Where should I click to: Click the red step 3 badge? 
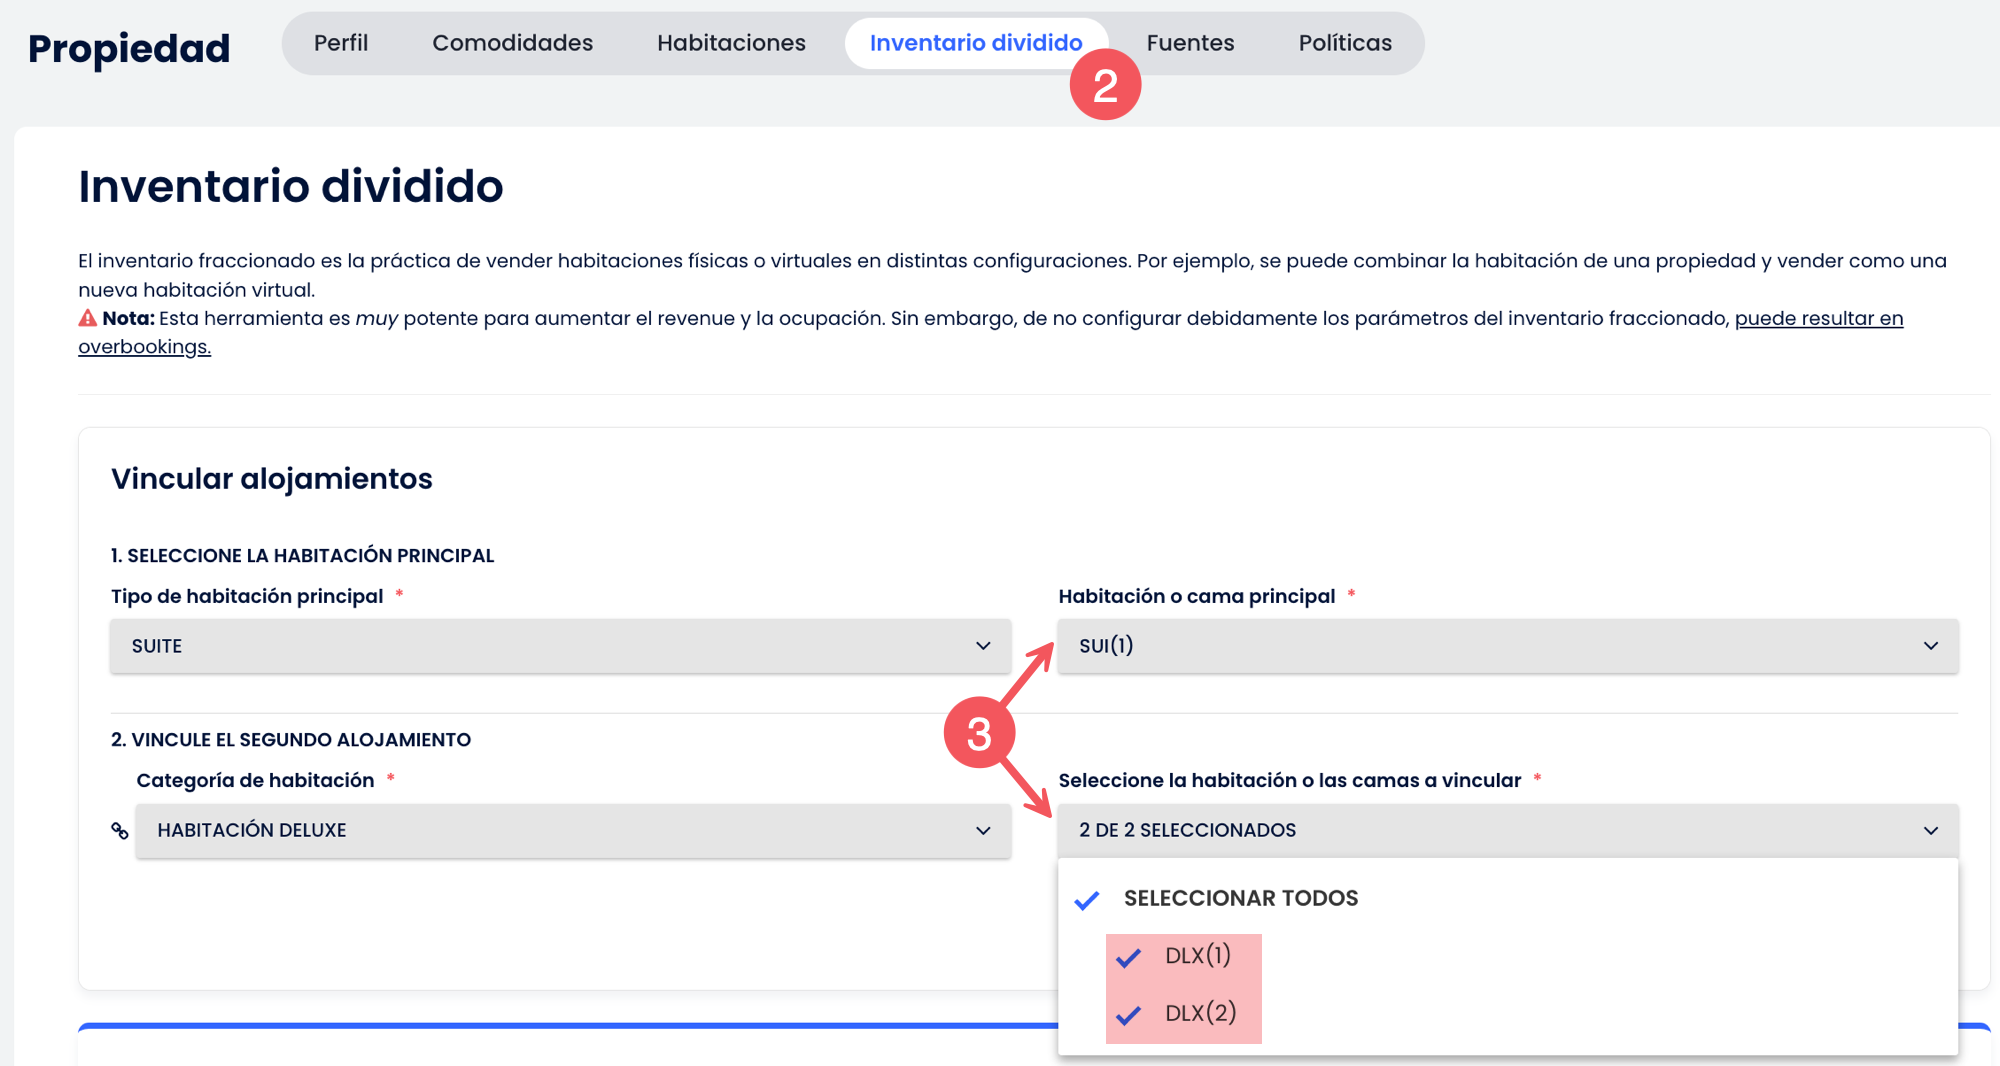[x=979, y=733]
